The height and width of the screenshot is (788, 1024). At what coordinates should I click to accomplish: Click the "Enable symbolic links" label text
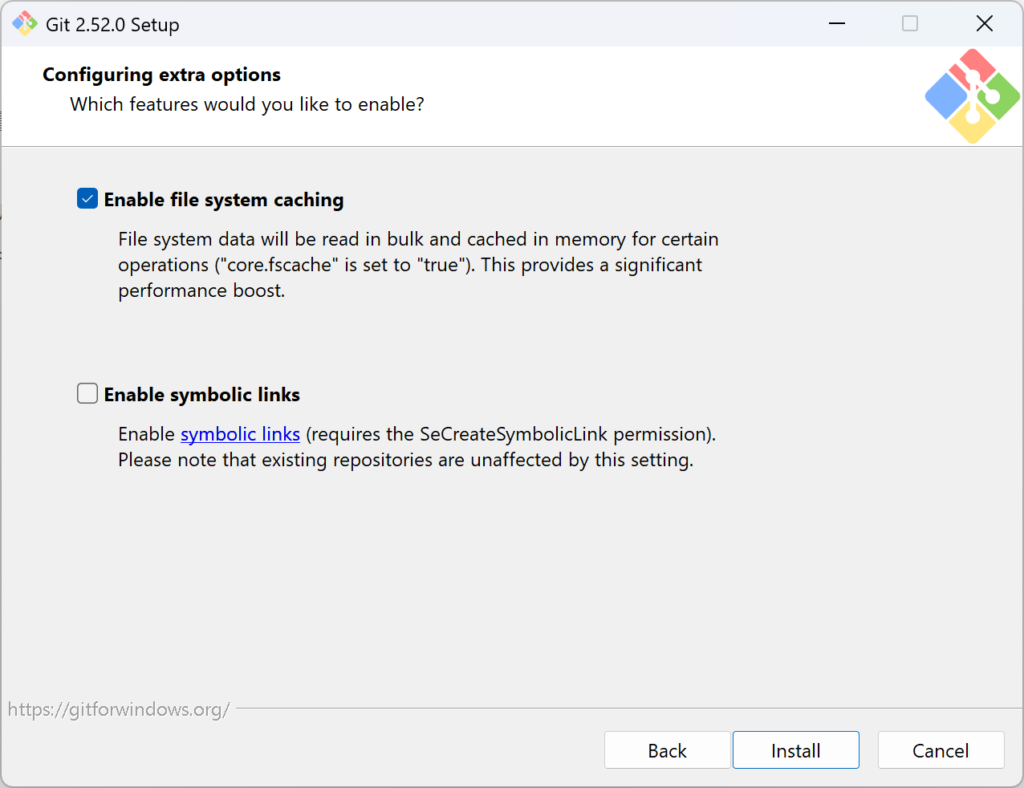point(202,395)
